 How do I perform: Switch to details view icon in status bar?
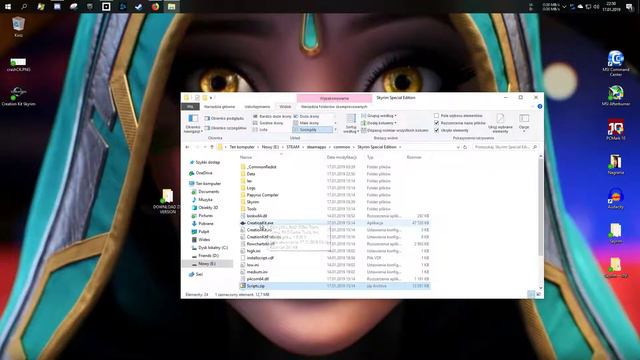(x=531, y=294)
